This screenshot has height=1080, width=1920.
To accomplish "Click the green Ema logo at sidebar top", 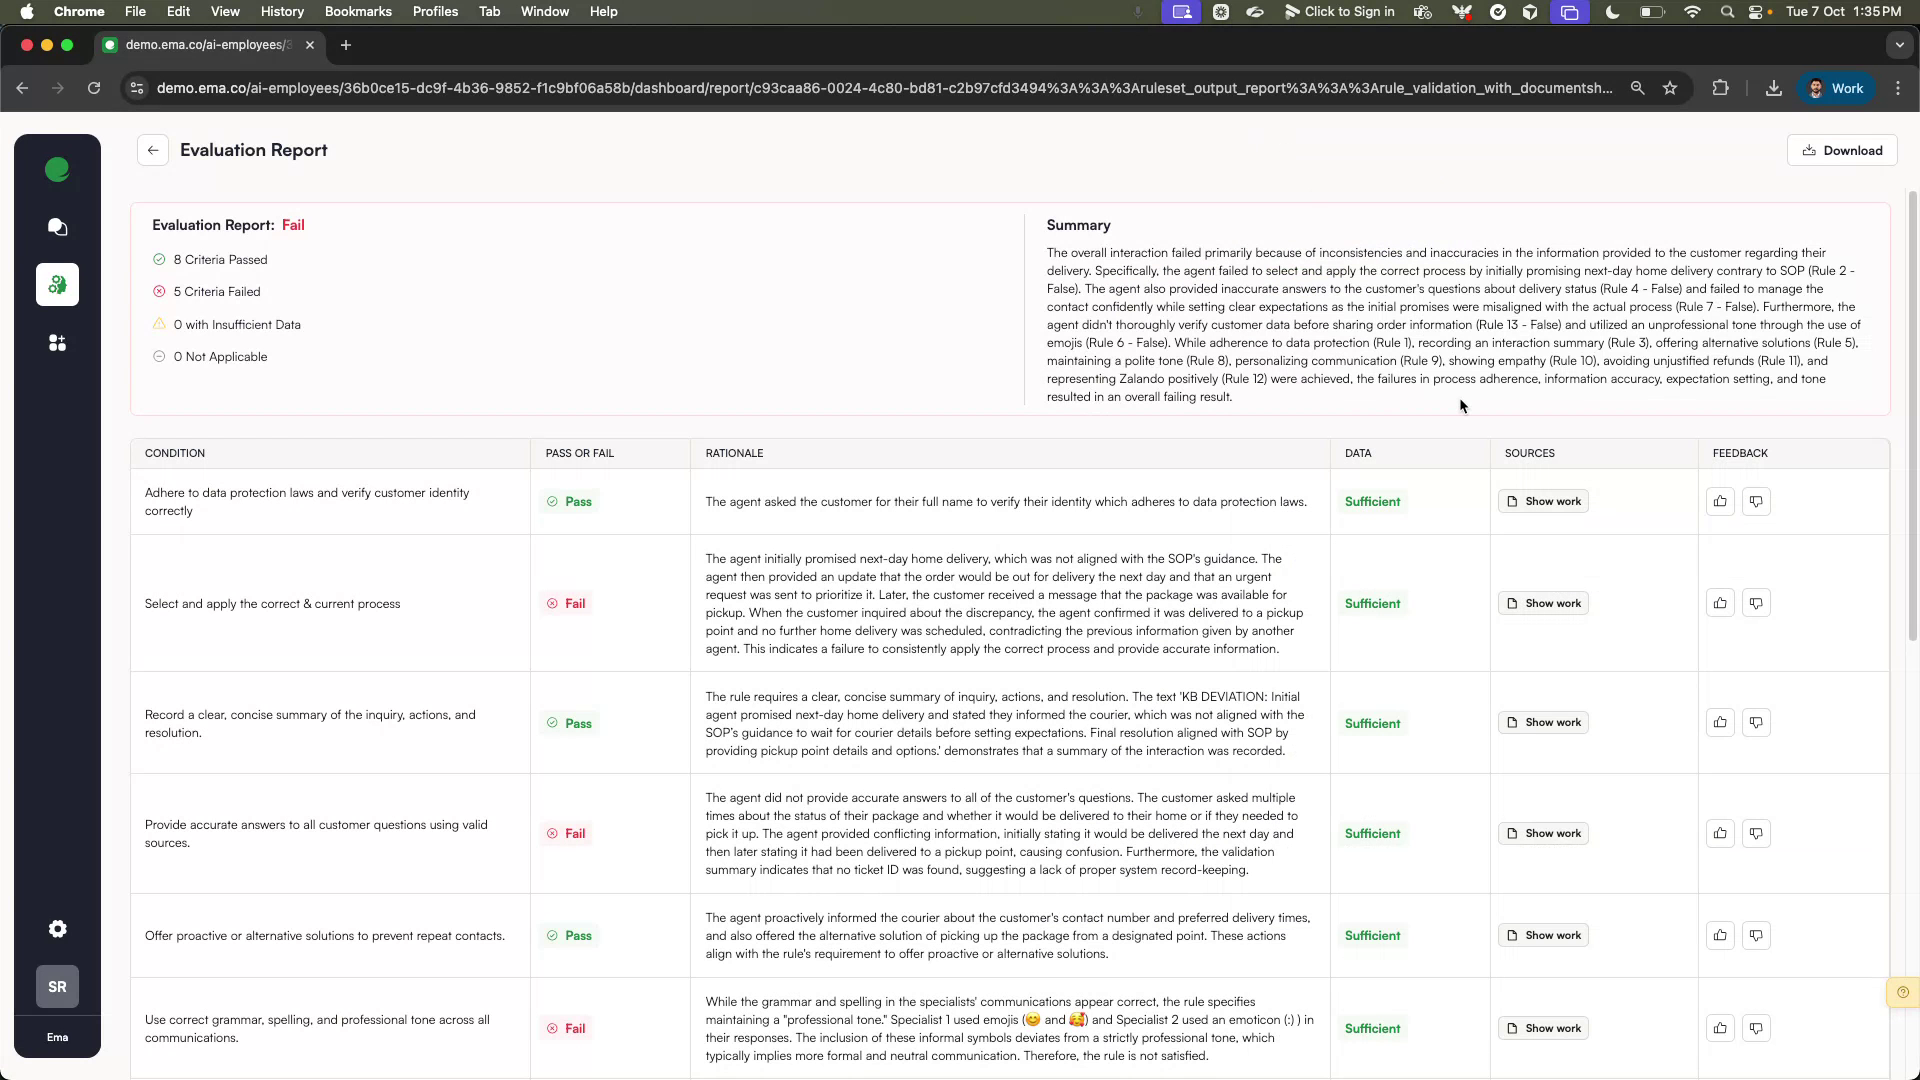I will (x=57, y=169).
